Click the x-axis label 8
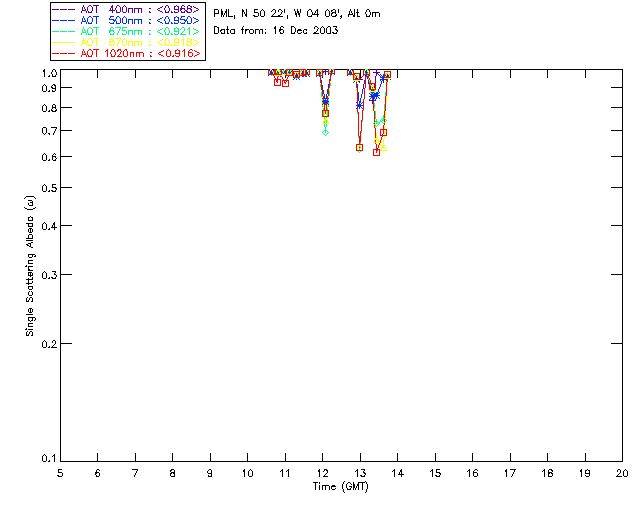 click(x=173, y=473)
